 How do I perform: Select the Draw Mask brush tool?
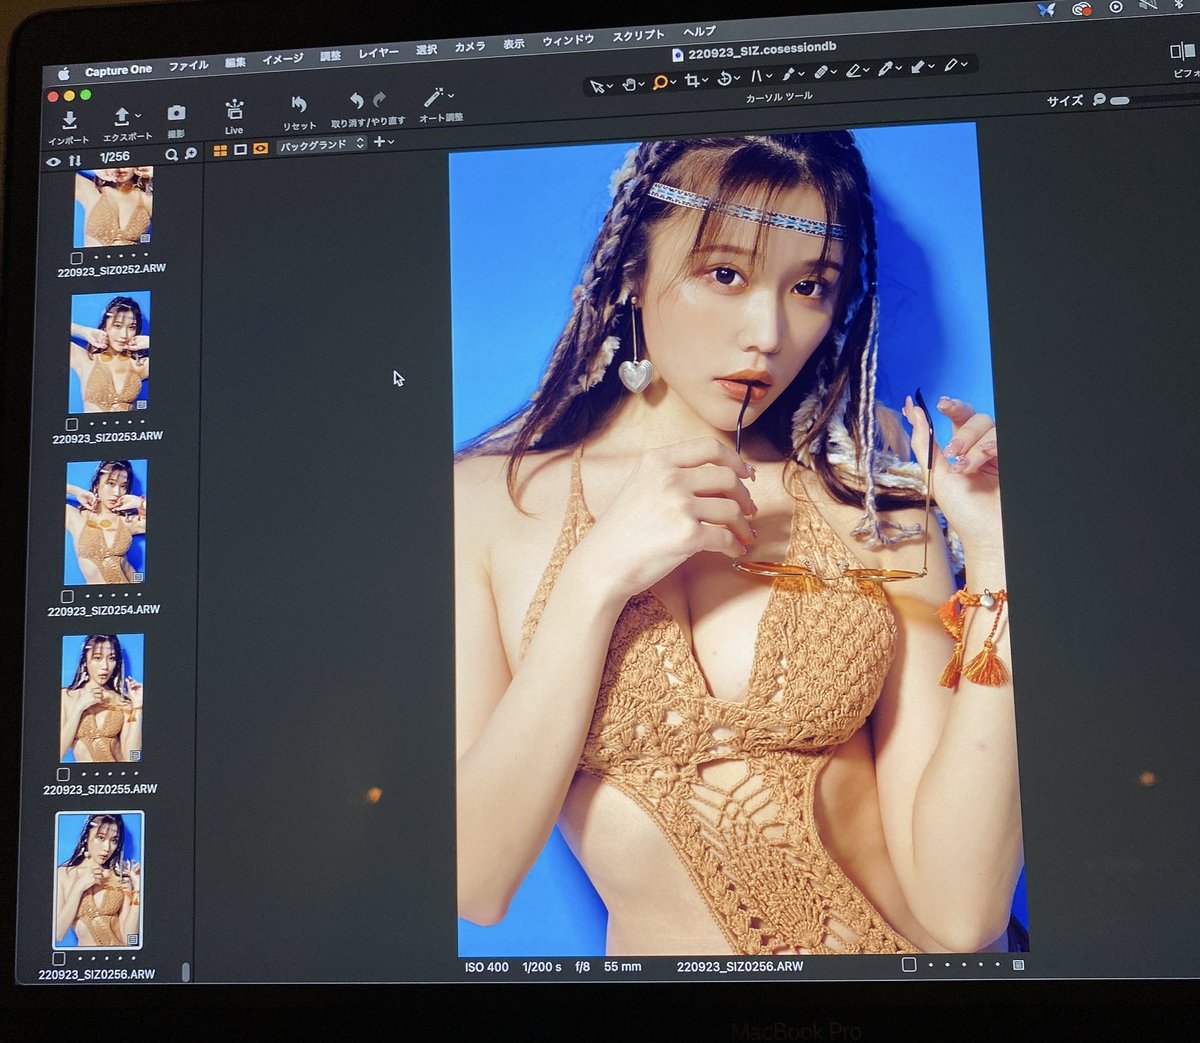point(788,75)
